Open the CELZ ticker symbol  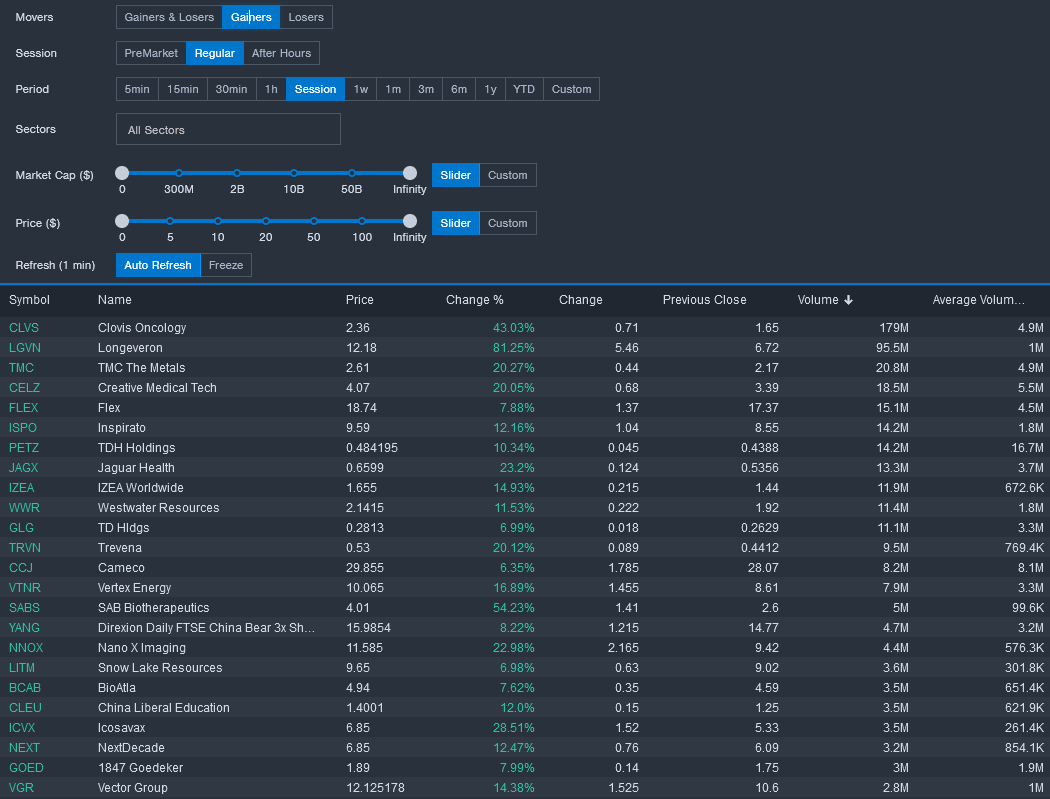24,388
